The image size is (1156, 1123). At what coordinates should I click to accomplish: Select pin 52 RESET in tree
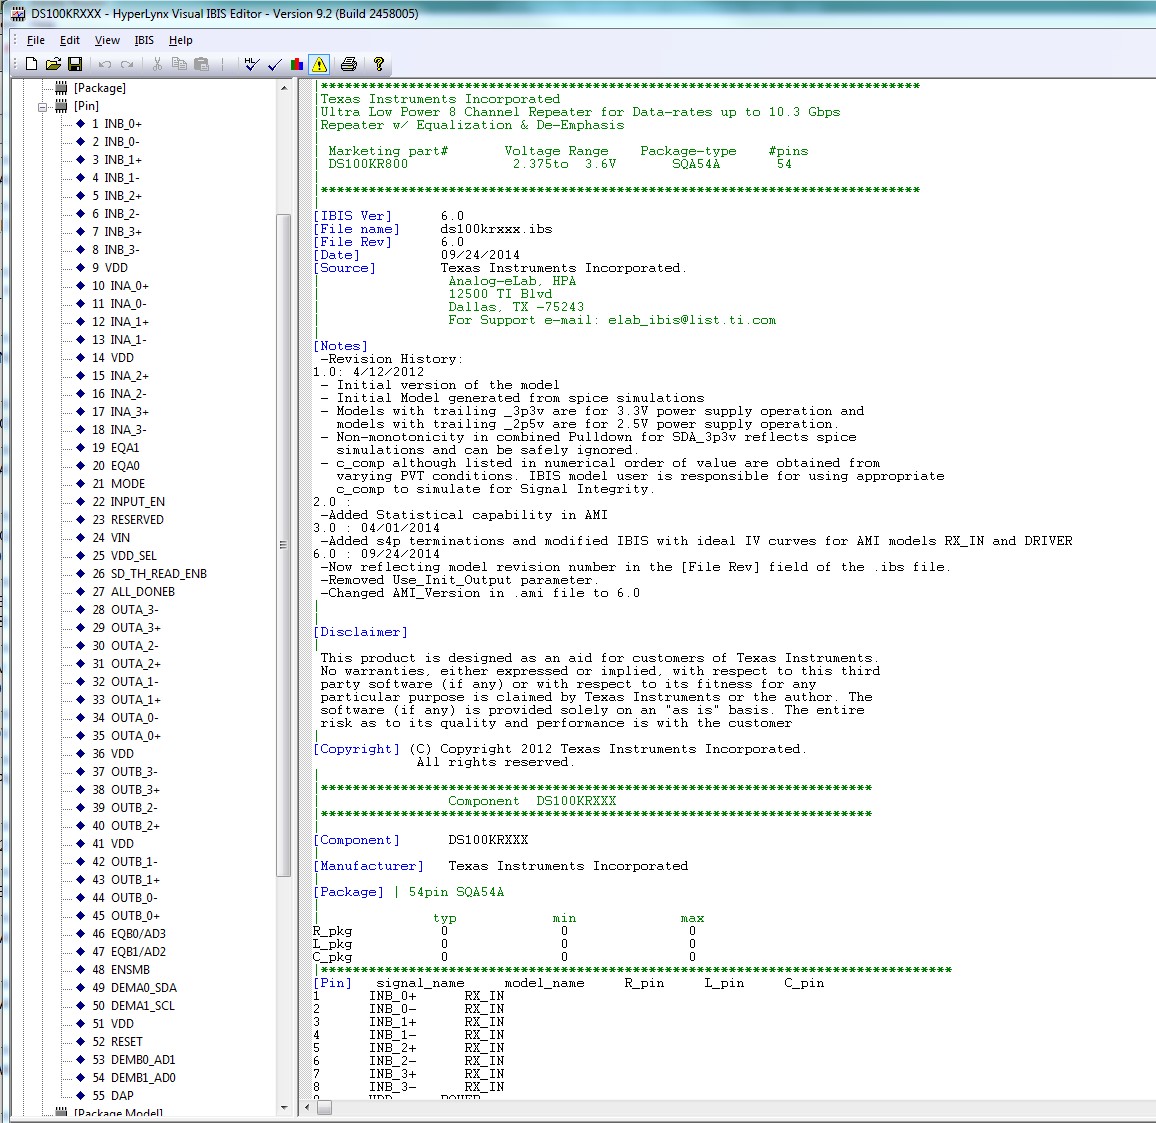[117, 1042]
